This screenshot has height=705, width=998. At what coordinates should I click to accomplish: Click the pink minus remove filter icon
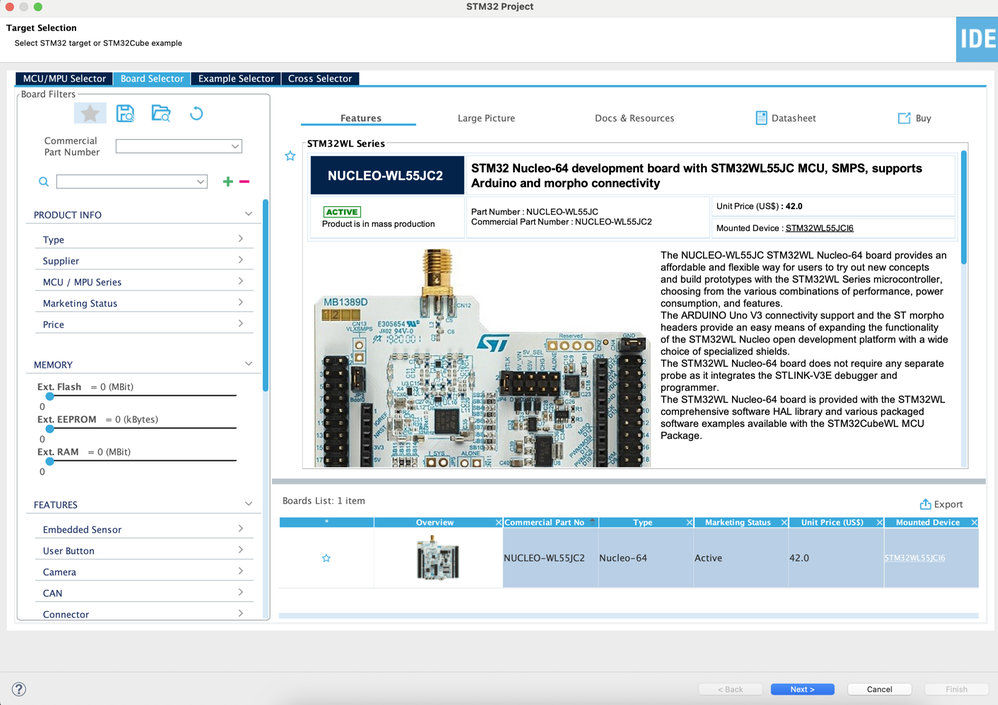coord(244,182)
